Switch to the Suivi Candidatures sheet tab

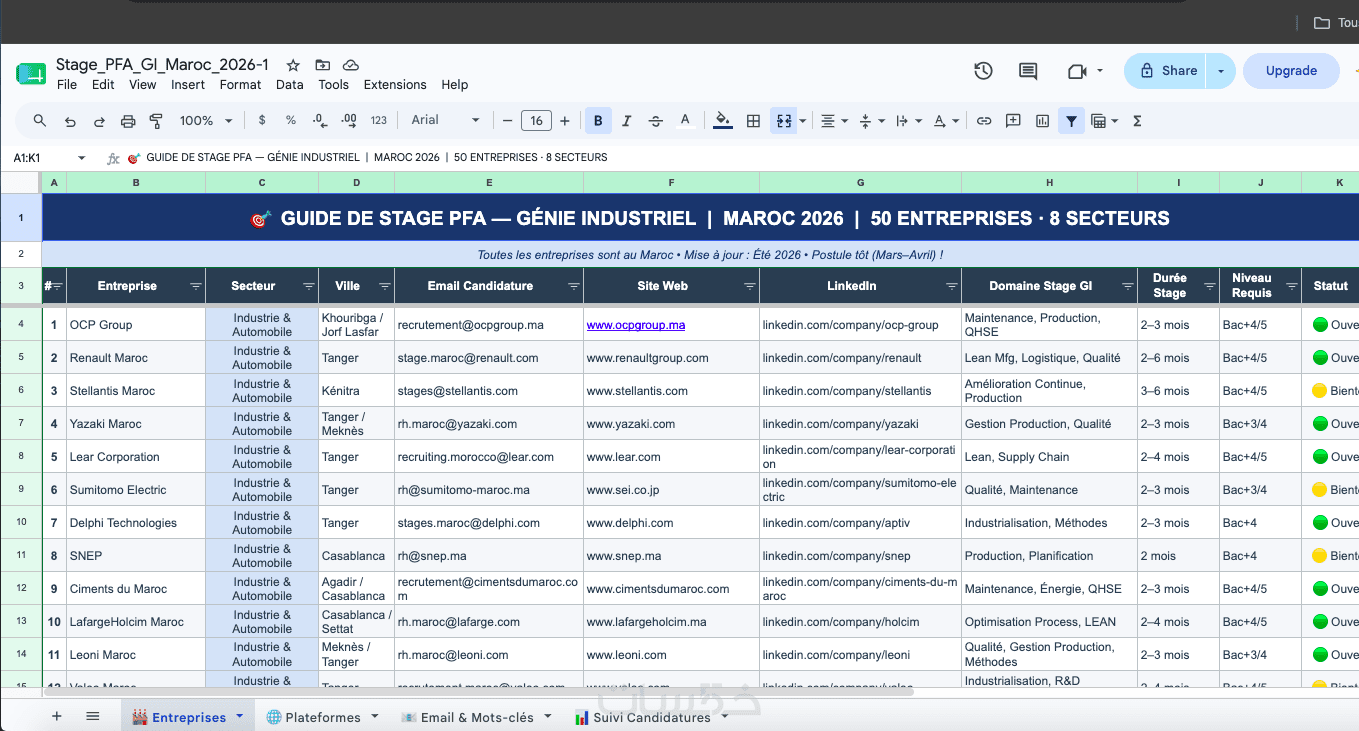(x=650, y=717)
